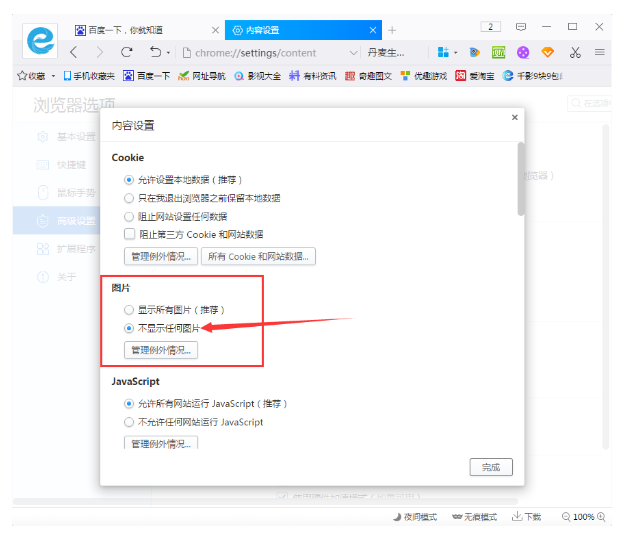Screen dimensions: 635x533
Task: Open 基本设置 in settings sidebar
Action: (66, 137)
